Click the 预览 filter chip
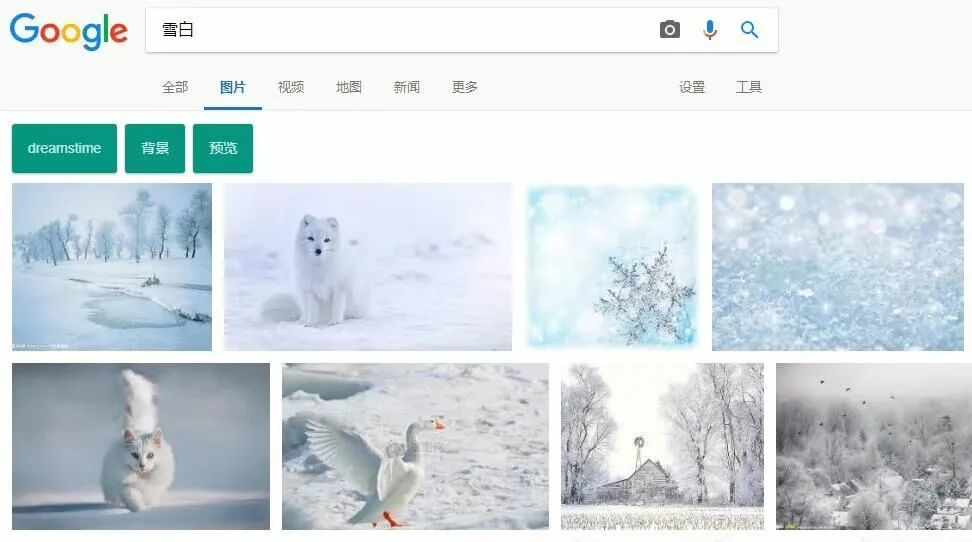The width and height of the screenshot is (972, 542). (x=223, y=148)
